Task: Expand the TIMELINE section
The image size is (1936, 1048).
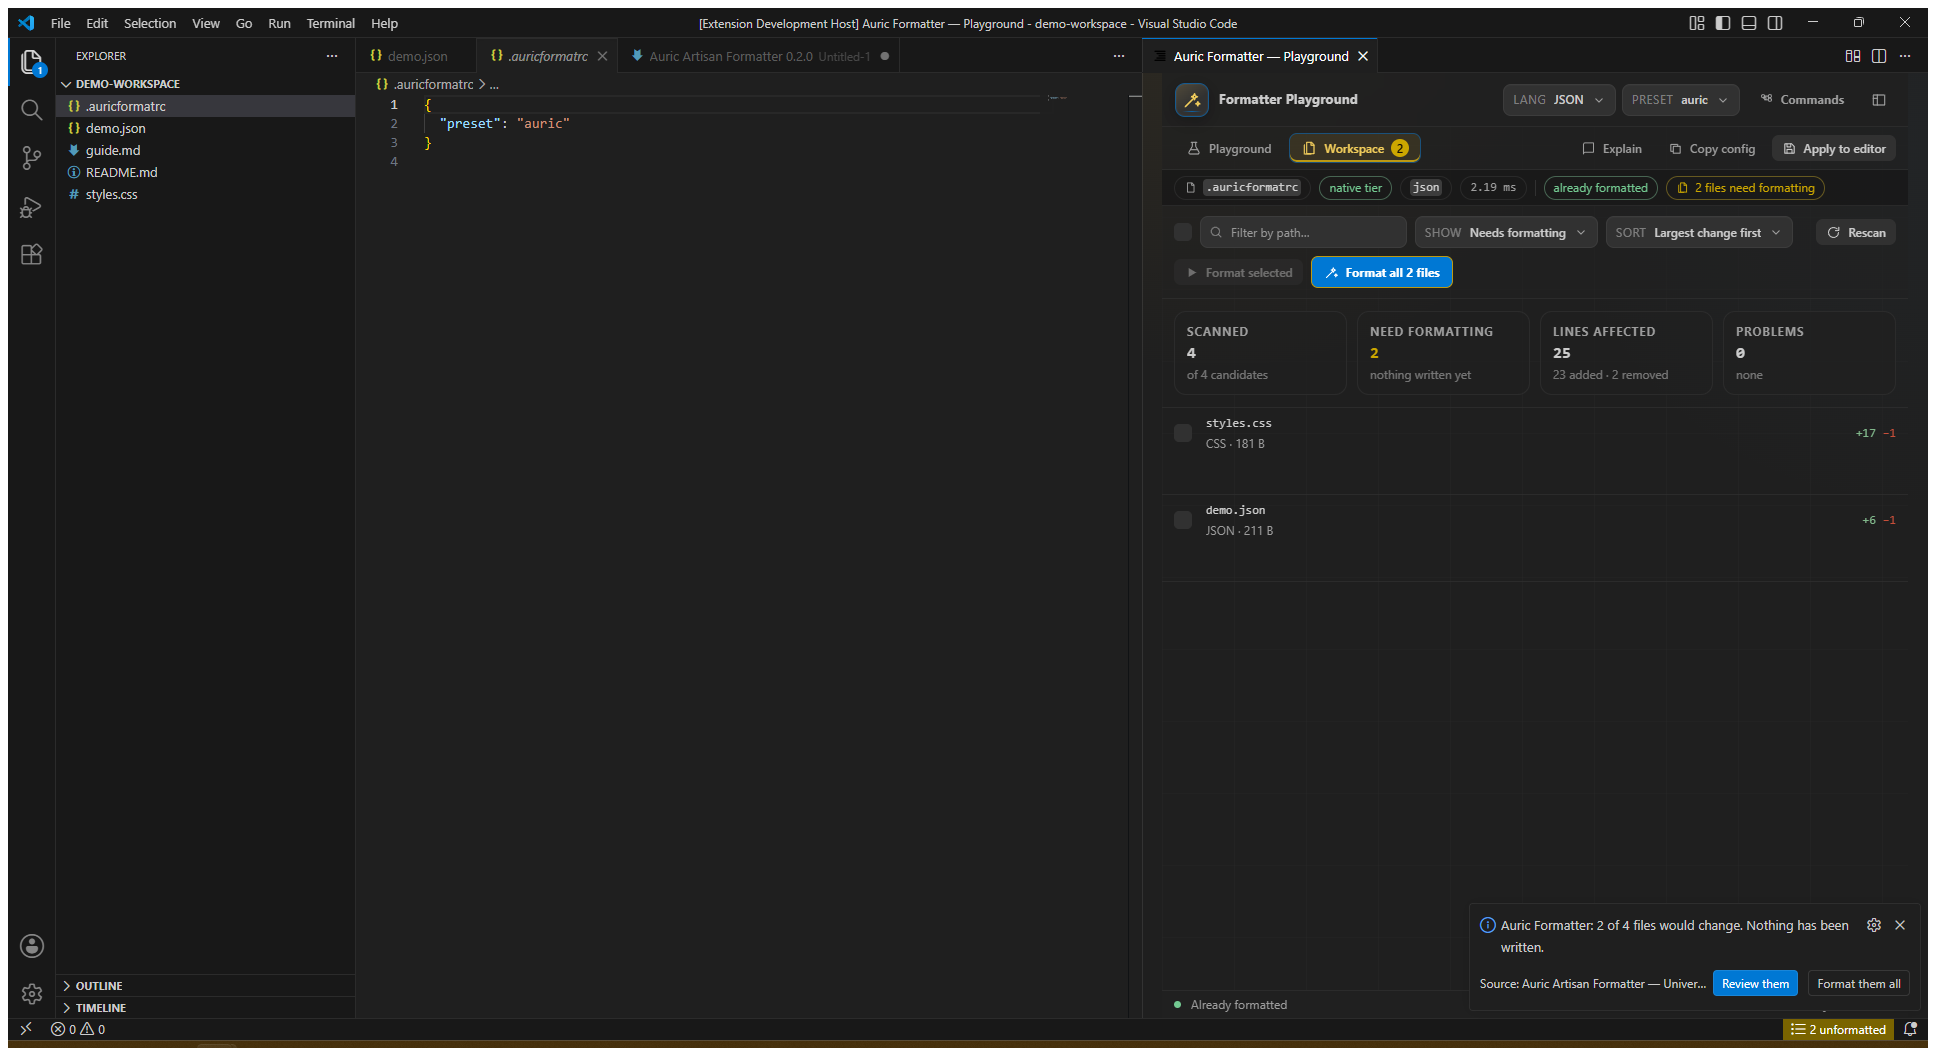Action: [x=205, y=1008]
